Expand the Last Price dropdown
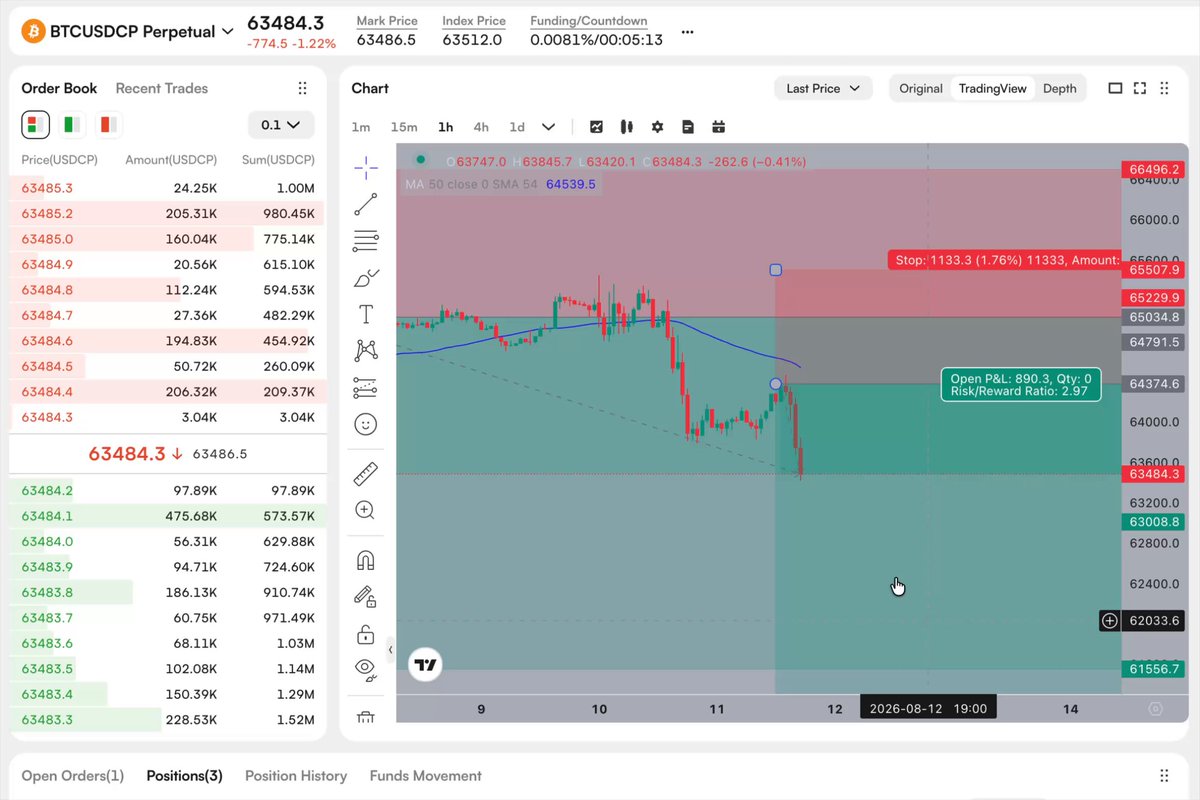Viewport: 1200px width, 800px height. [823, 88]
